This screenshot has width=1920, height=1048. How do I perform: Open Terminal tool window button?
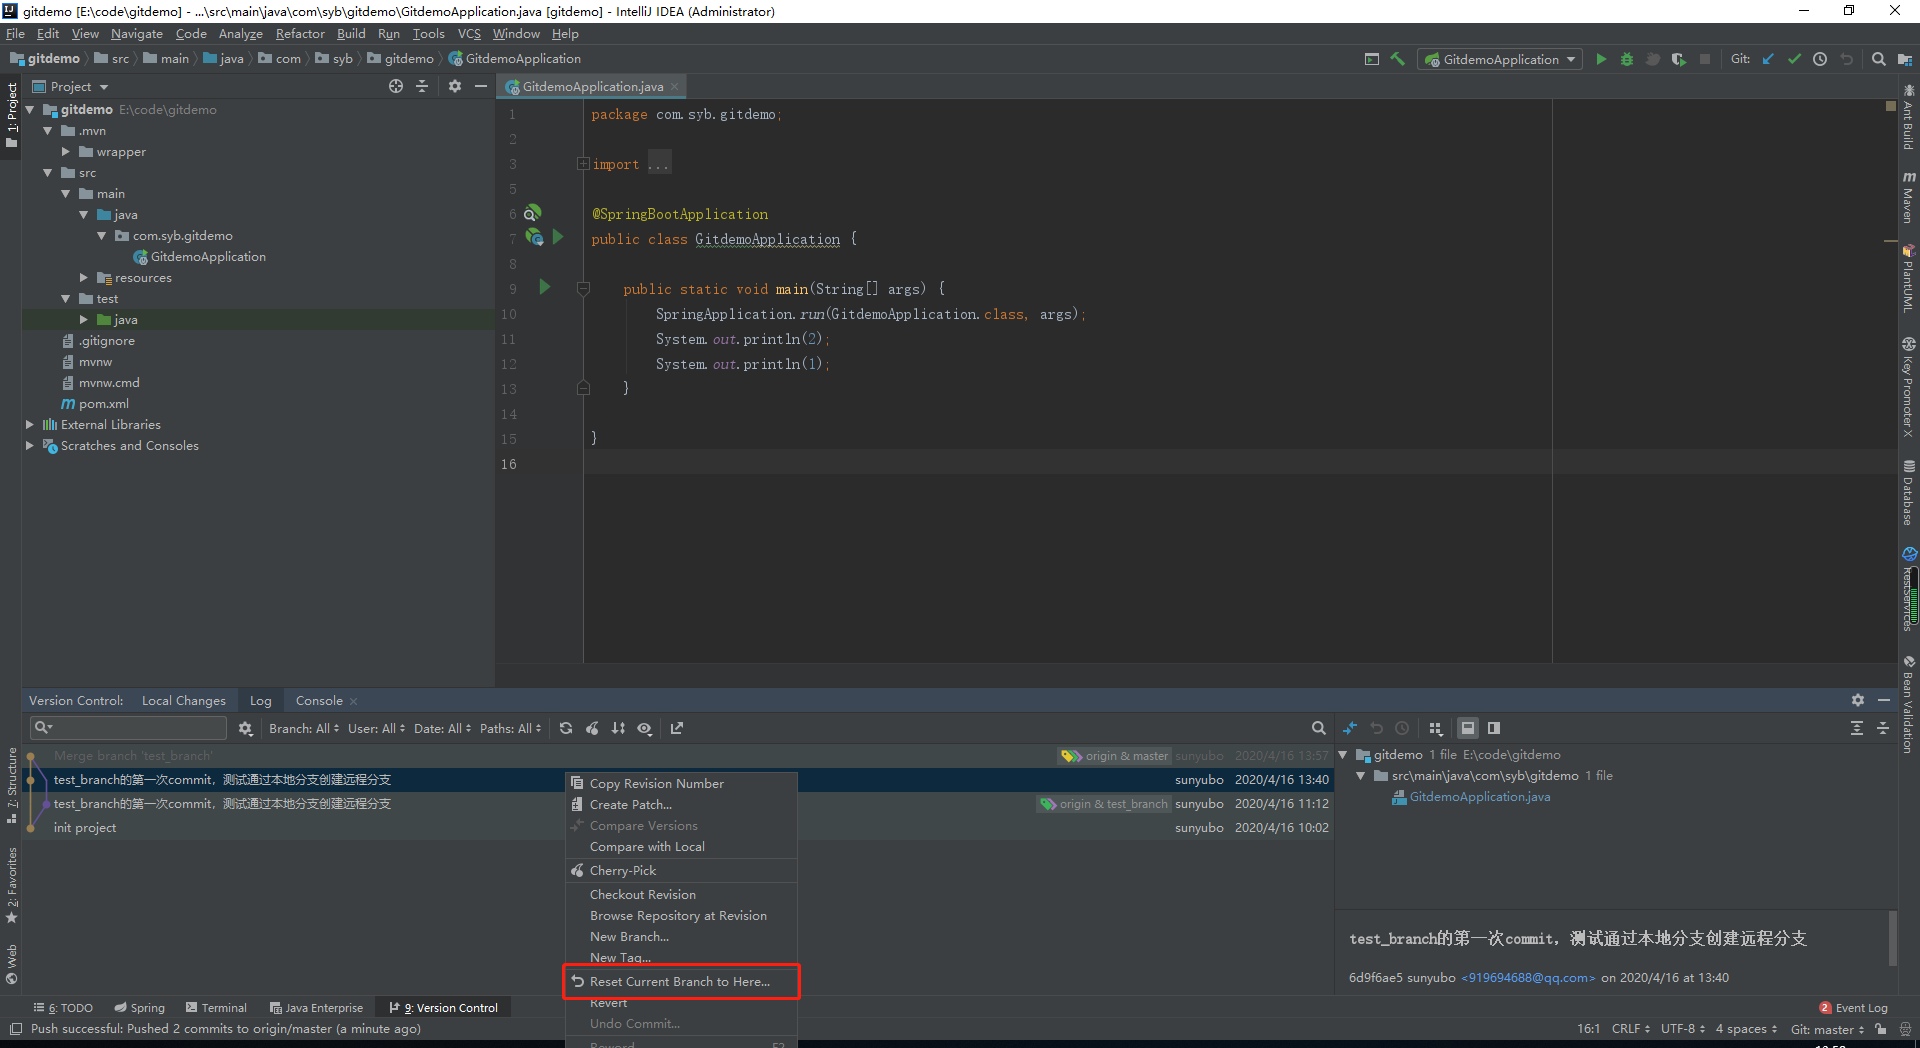tap(215, 1008)
